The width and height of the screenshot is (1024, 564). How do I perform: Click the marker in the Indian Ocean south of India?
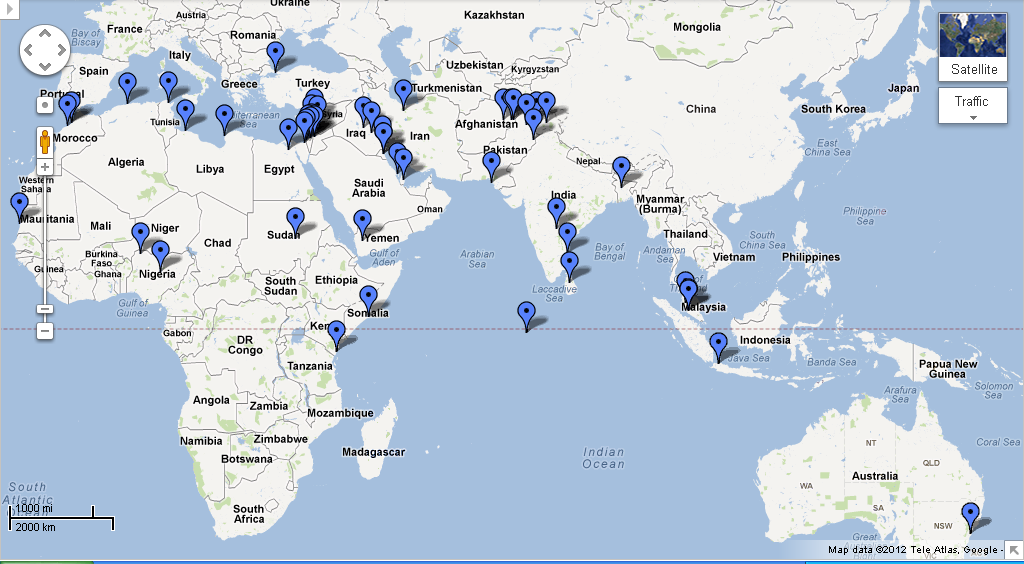pyautogui.click(x=526, y=314)
